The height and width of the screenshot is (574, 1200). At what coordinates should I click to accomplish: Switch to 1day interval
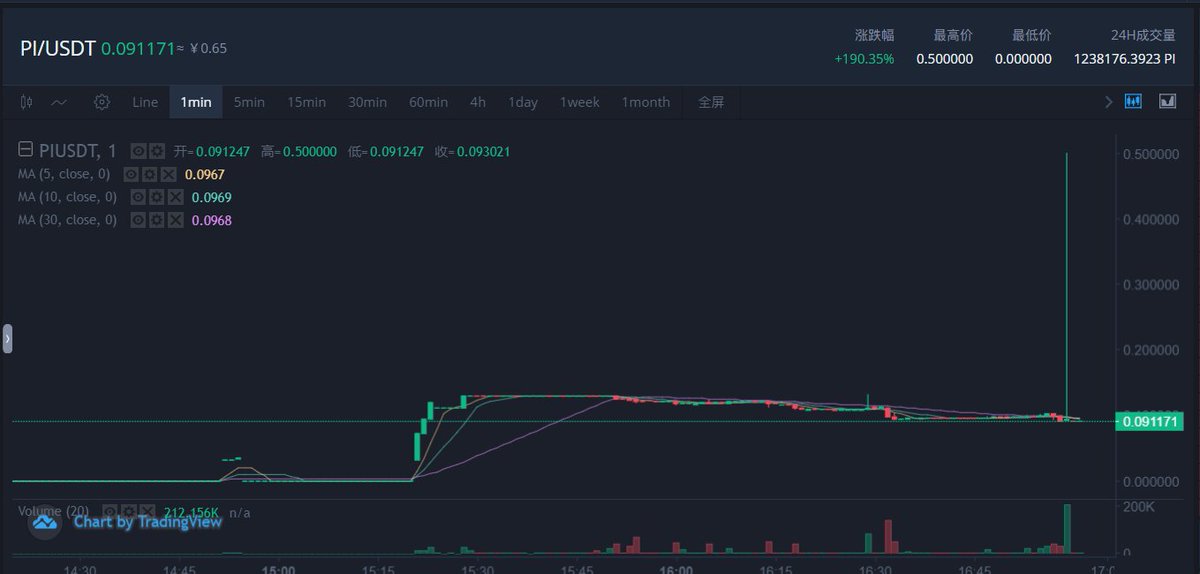pyautogui.click(x=522, y=102)
